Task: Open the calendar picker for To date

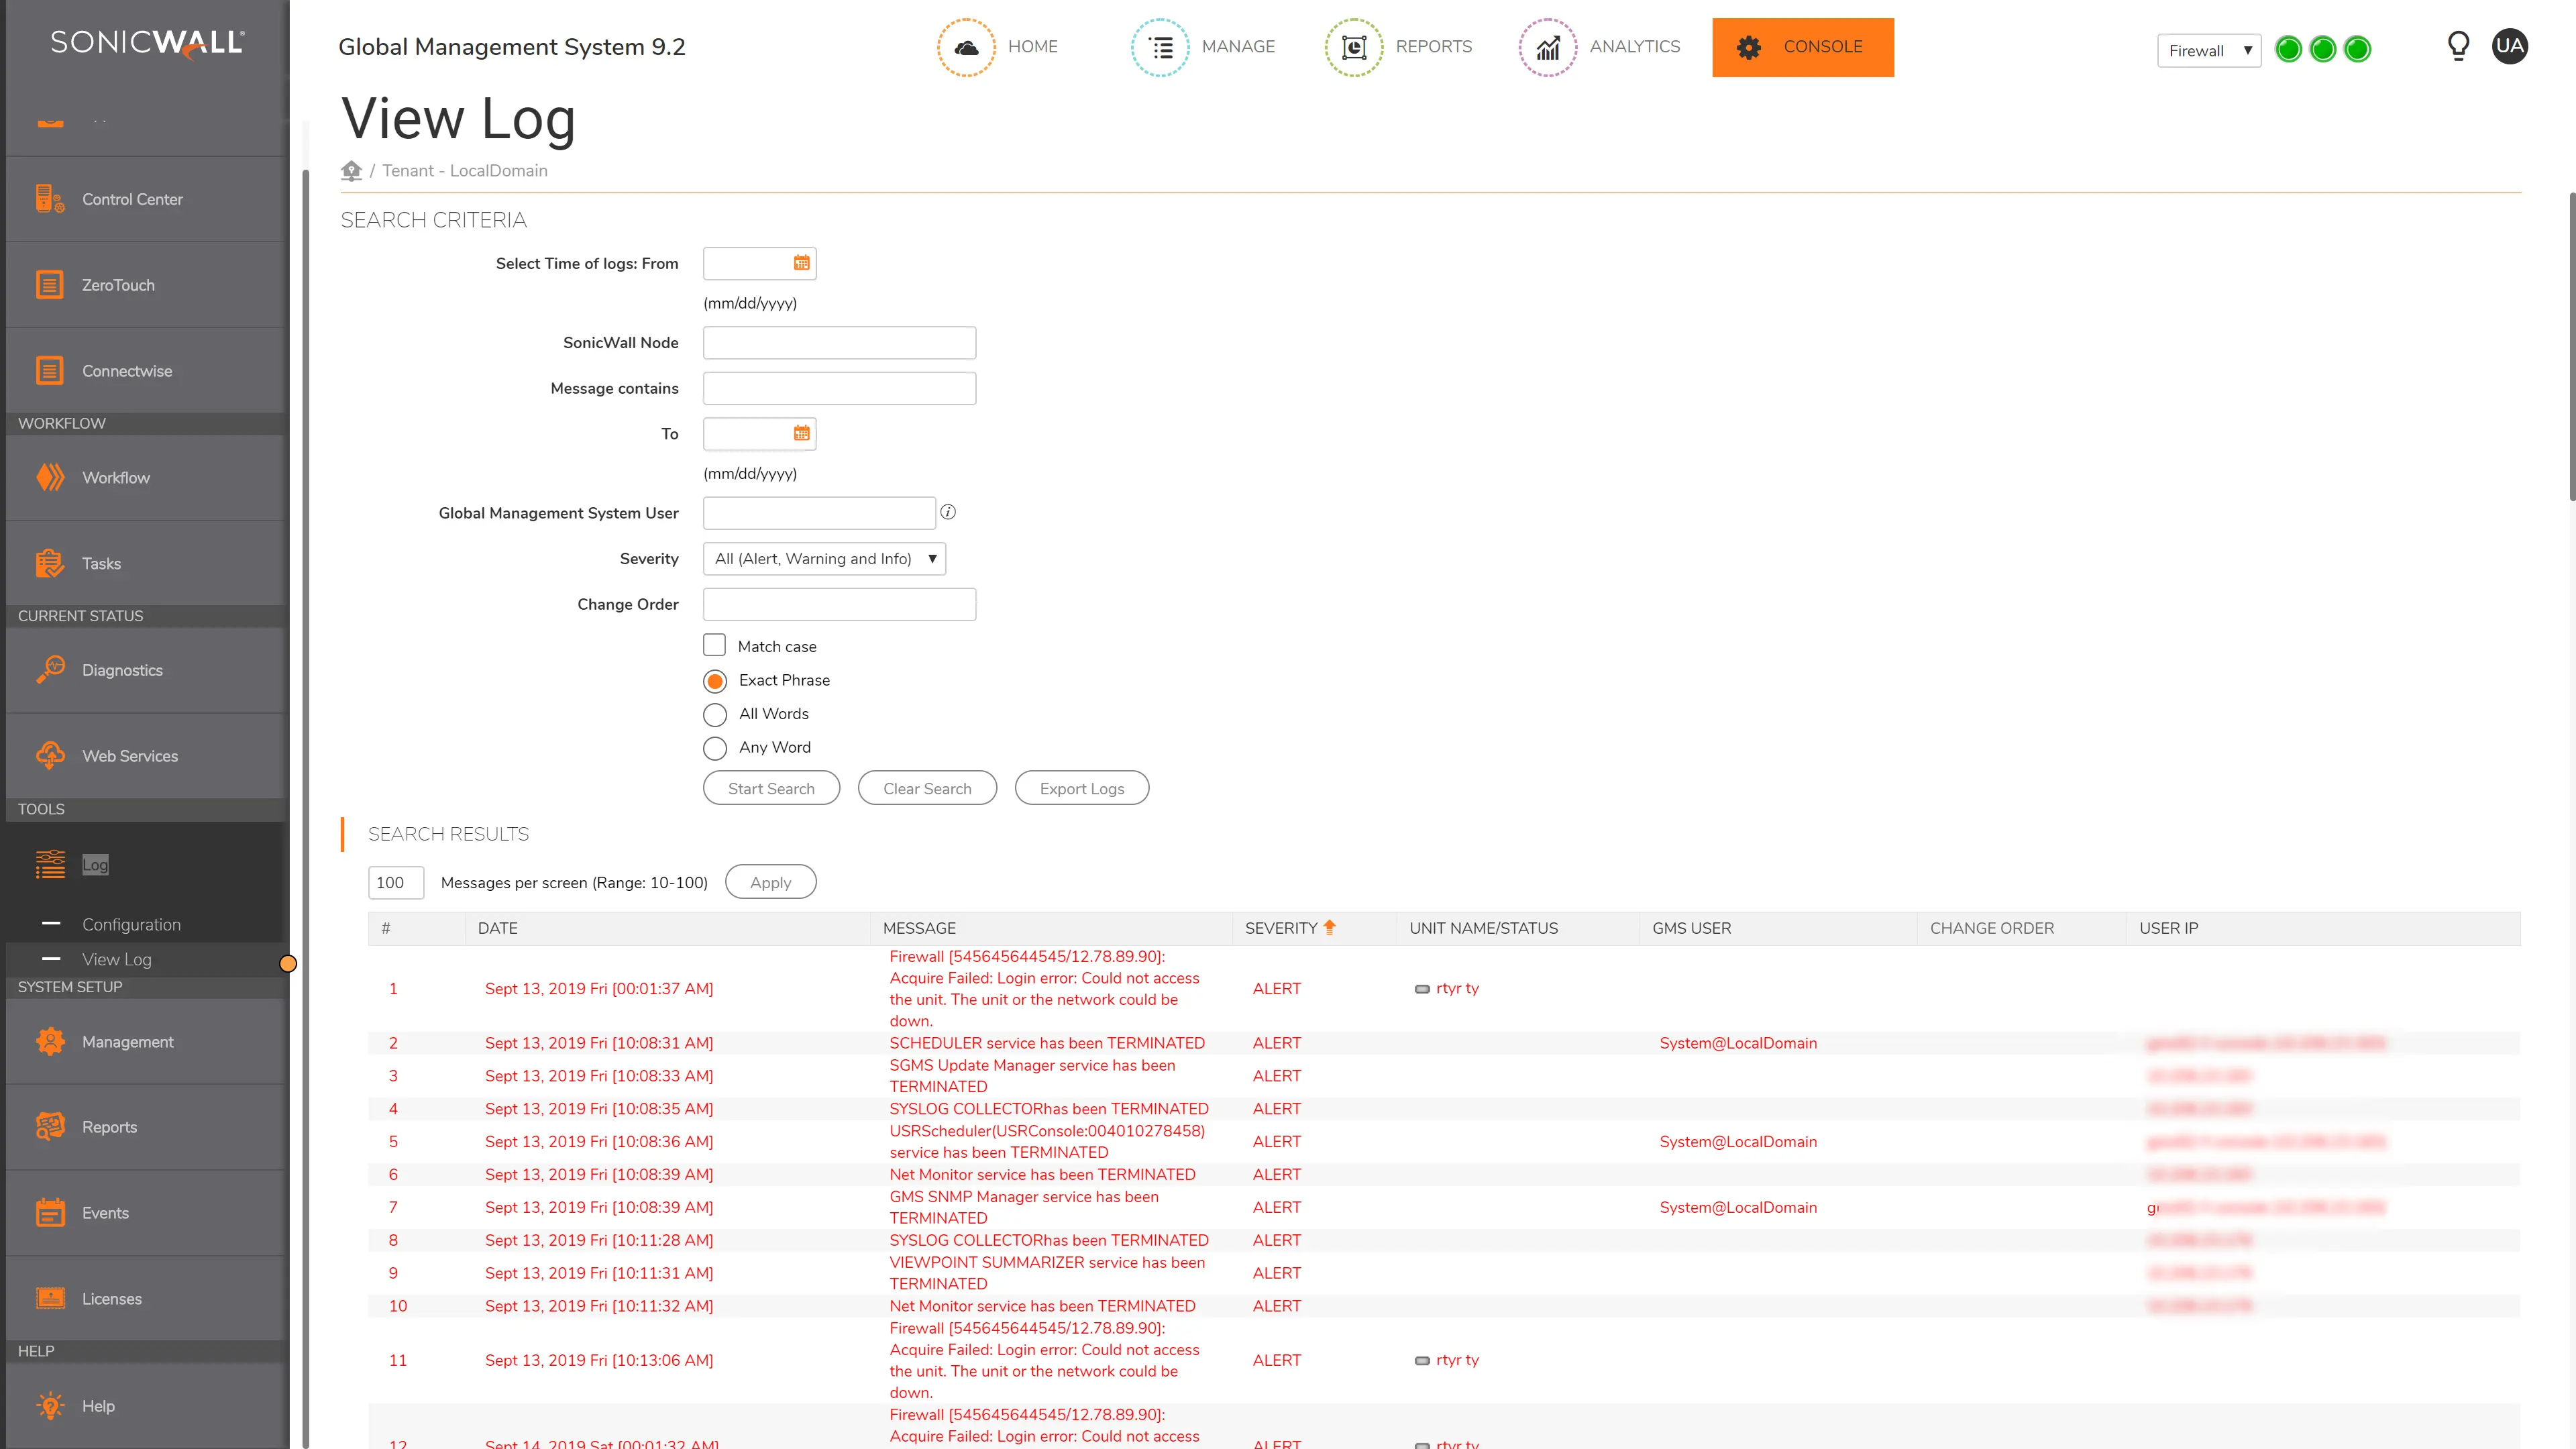Action: click(x=801, y=433)
